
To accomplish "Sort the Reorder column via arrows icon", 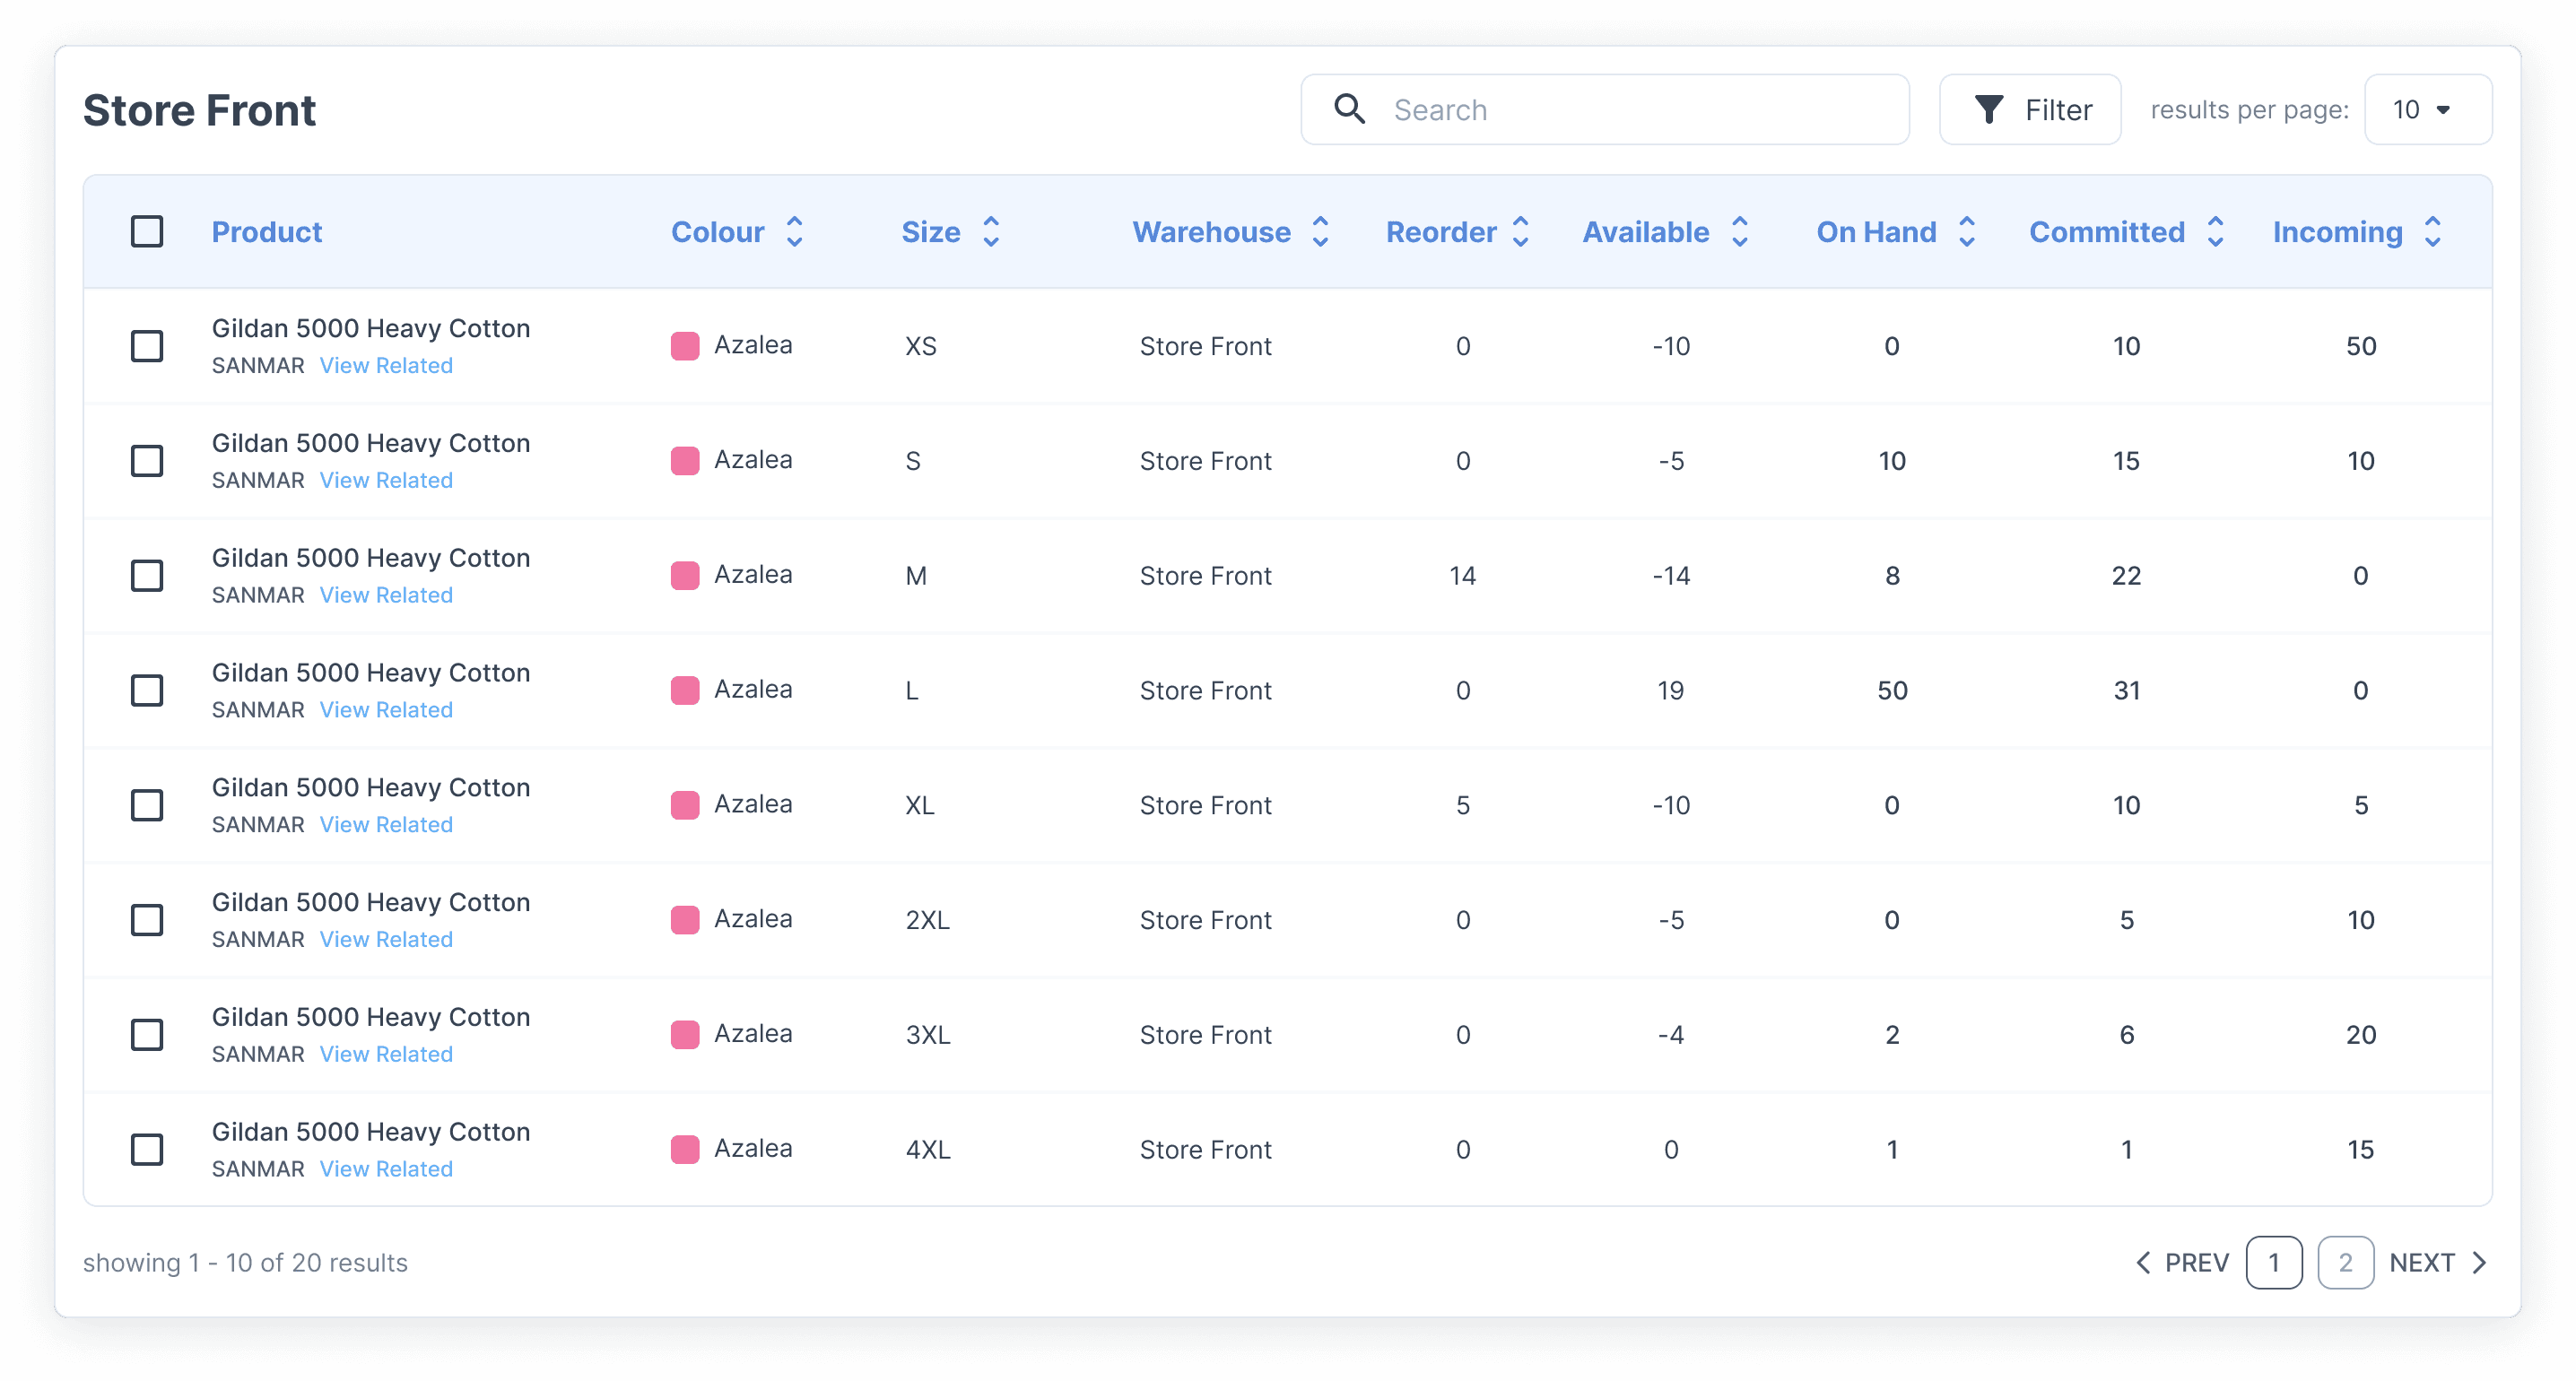I will 1521,232.
